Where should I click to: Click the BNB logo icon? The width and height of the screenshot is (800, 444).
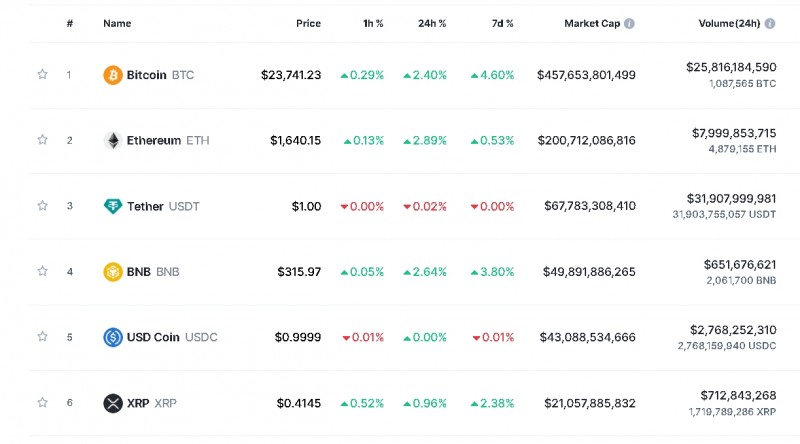point(113,272)
